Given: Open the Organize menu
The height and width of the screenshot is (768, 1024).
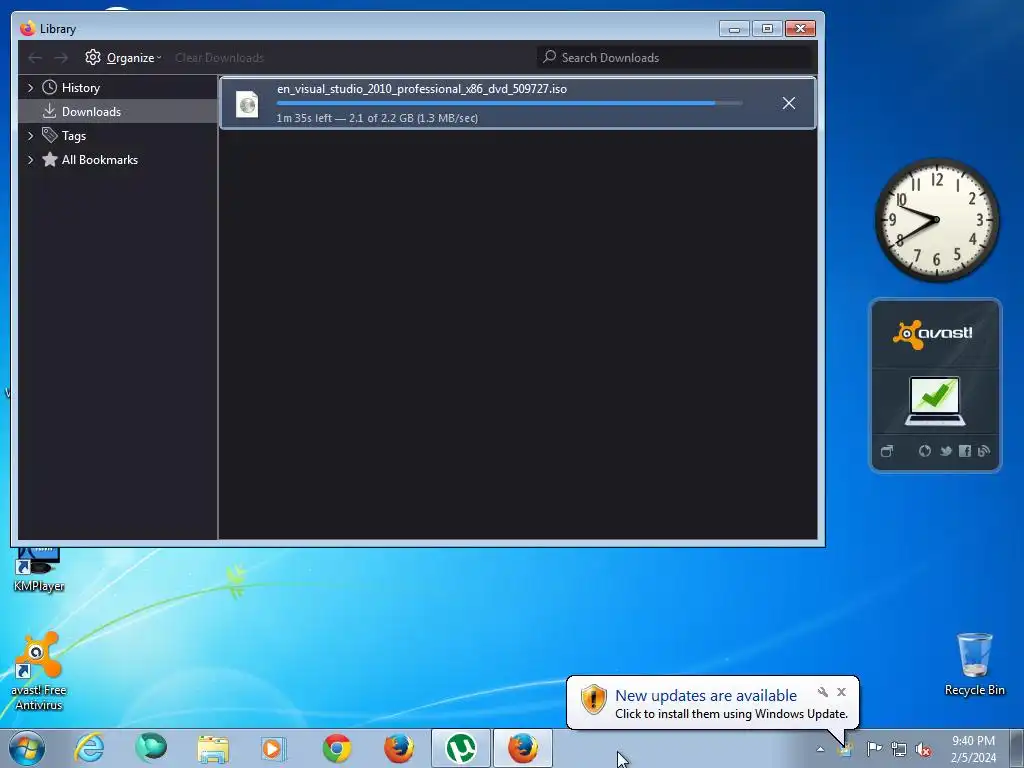Looking at the screenshot, I should pyautogui.click(x=123, y=57).
